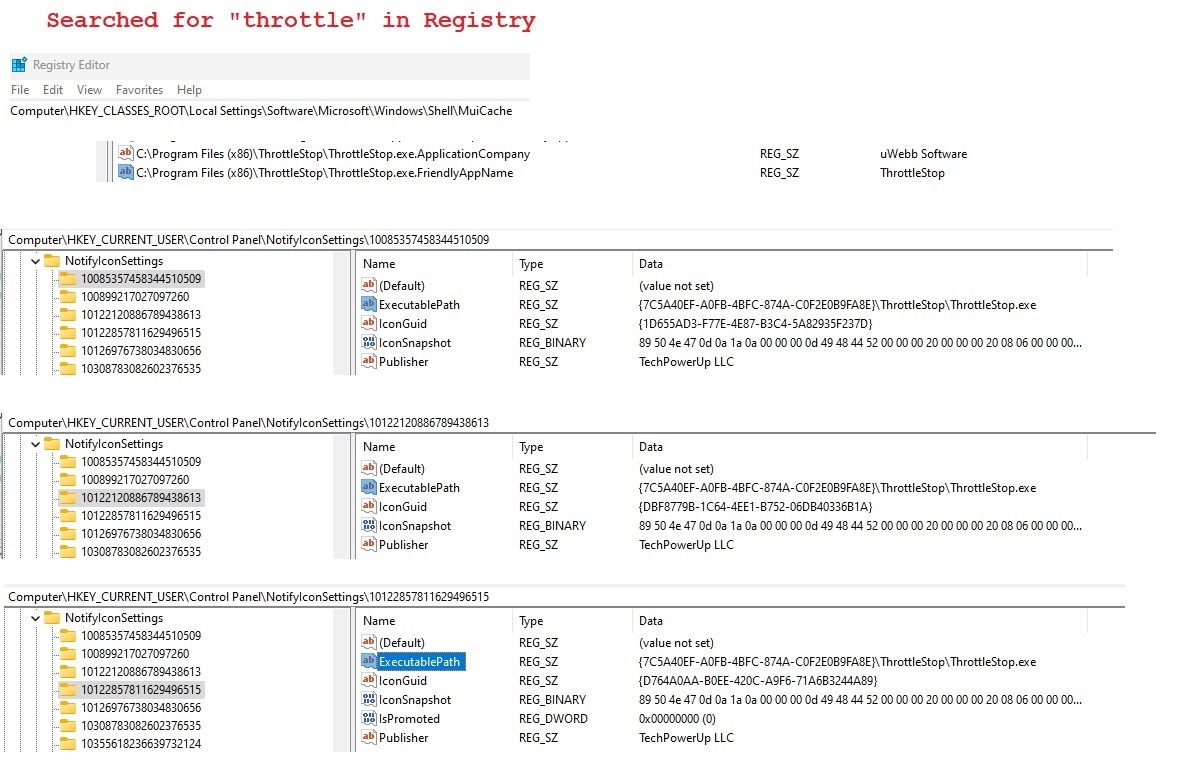Select the ThrottleStop.exe.FriendlyAppName value name
The image size is (1191, 782).
pyautogui.click(x=324, y=173)
